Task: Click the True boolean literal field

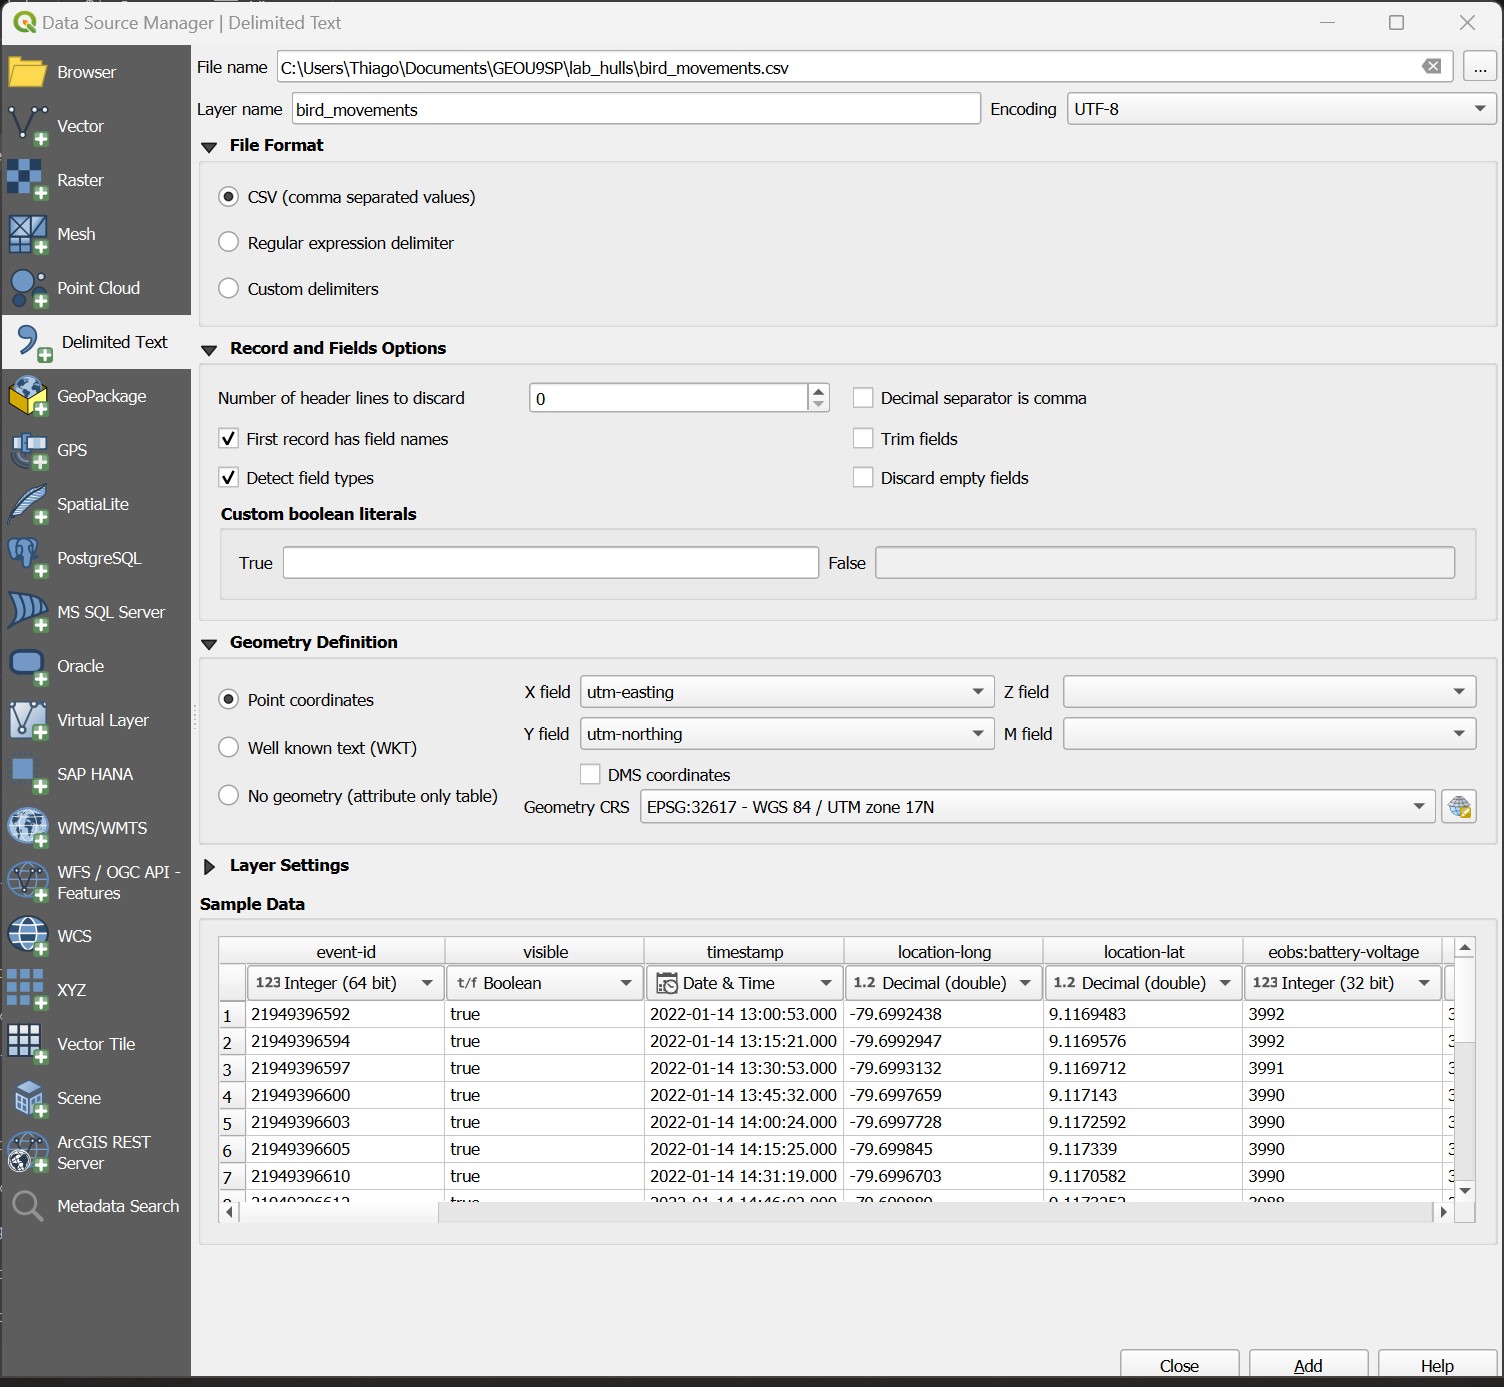Action: [551, 562]
